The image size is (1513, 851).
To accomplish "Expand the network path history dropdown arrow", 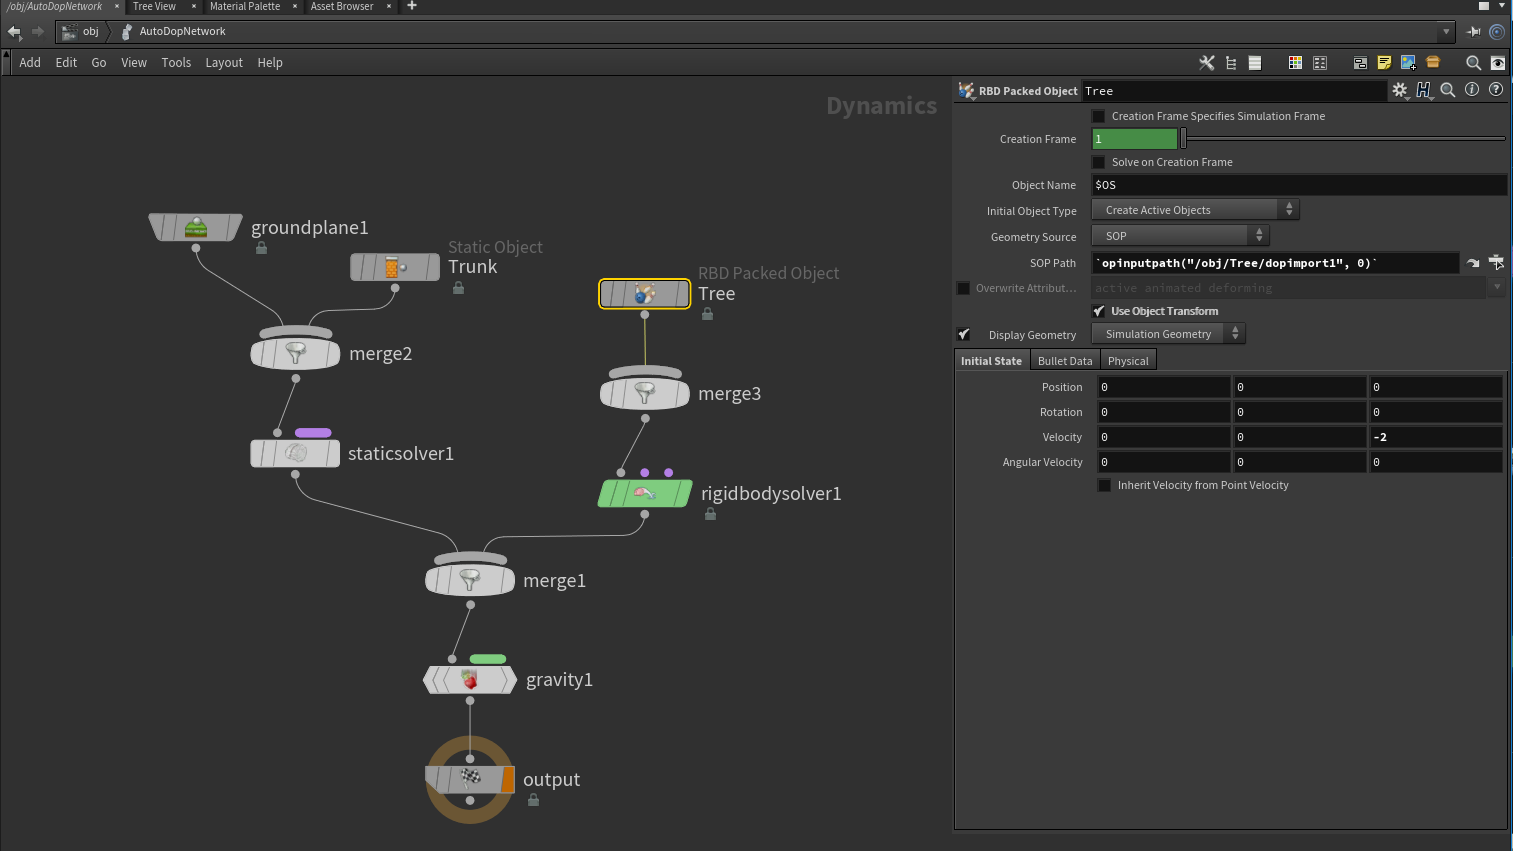I will click(x=1446, y=31).
